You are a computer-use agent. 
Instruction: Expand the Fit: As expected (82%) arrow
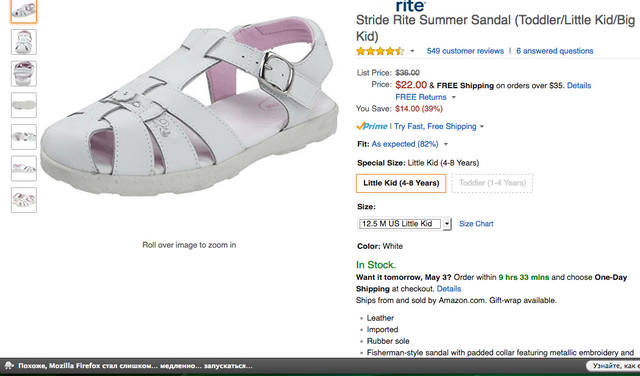pyautogui.click(x=446, y=145)
